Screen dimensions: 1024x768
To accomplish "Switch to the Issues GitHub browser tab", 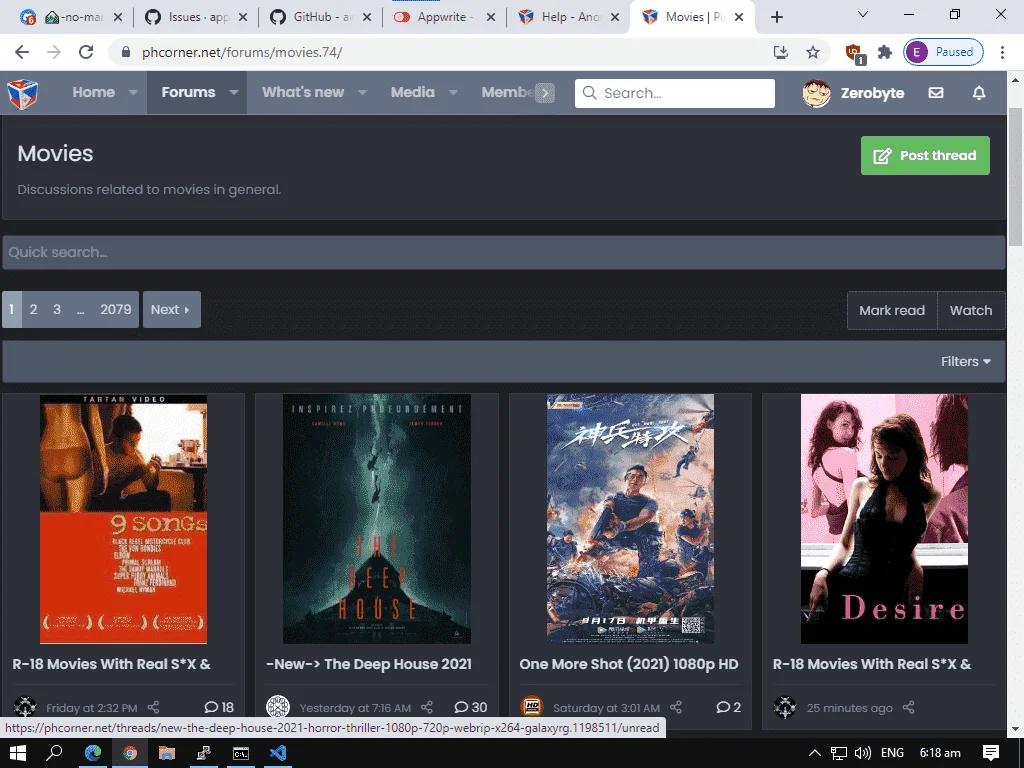I will (196, 18).
